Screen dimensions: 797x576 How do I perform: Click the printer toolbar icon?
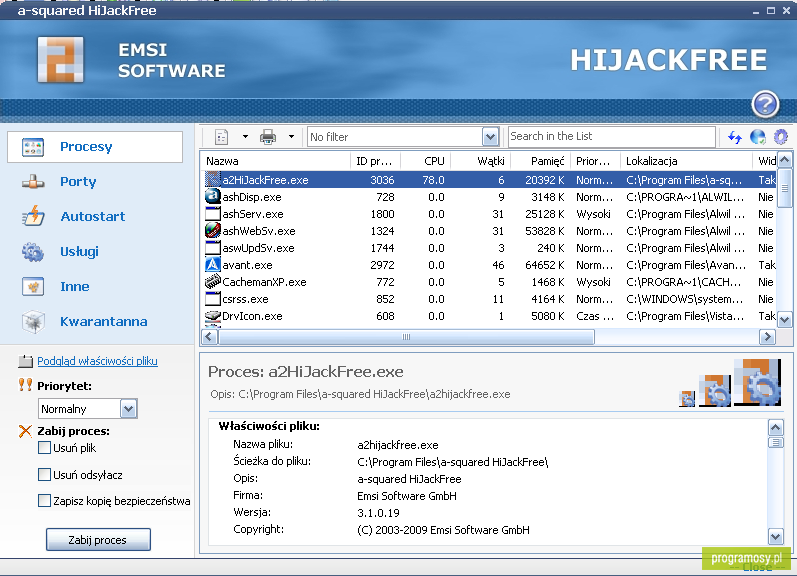click(268, 137)
